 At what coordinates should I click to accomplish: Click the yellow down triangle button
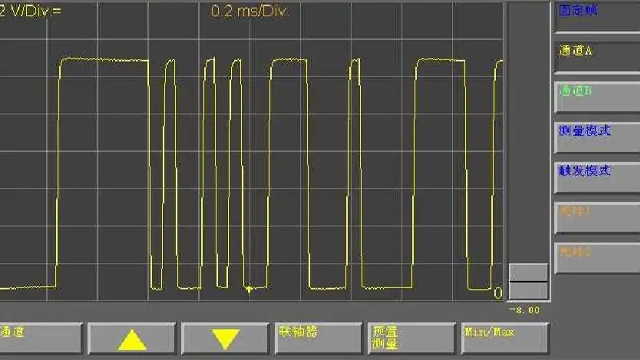coord(225,338)
